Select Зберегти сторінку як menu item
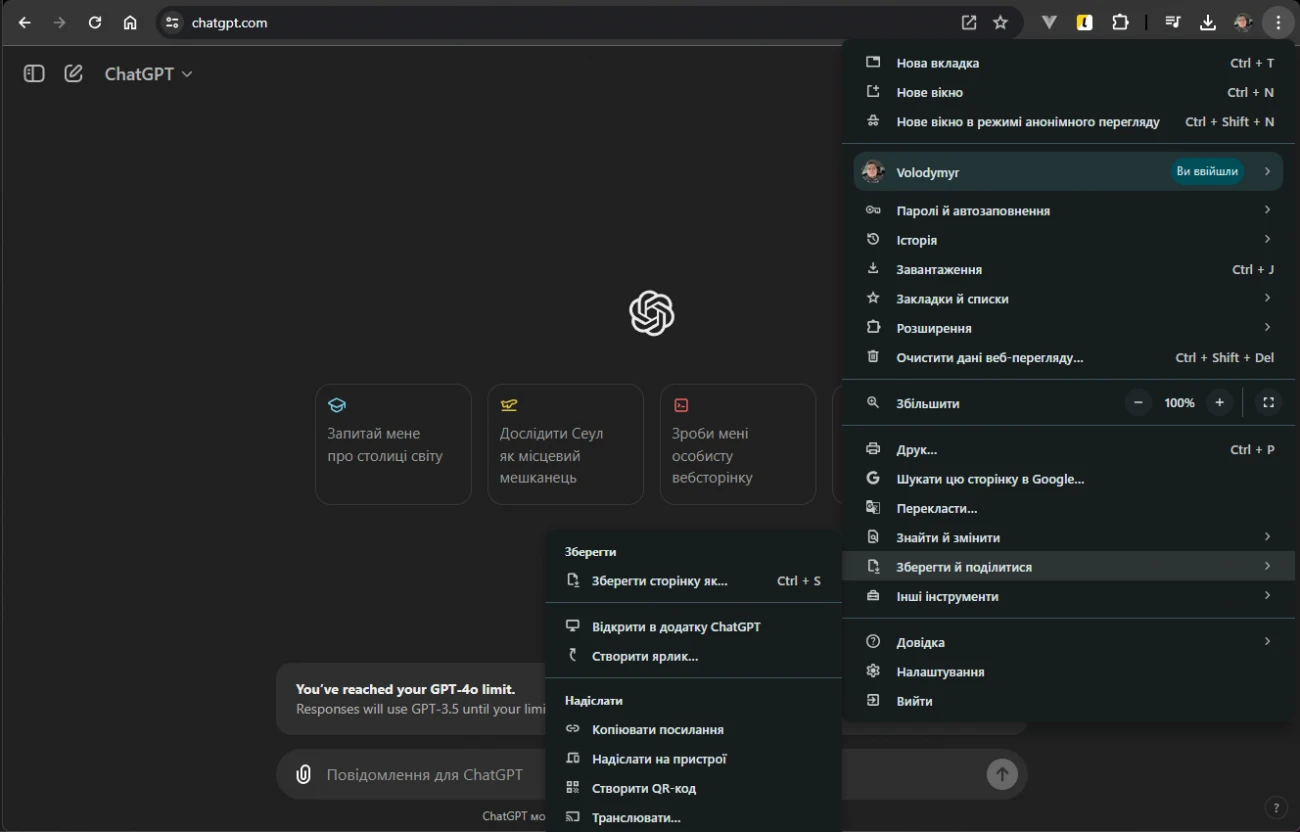 pos(660,581)
